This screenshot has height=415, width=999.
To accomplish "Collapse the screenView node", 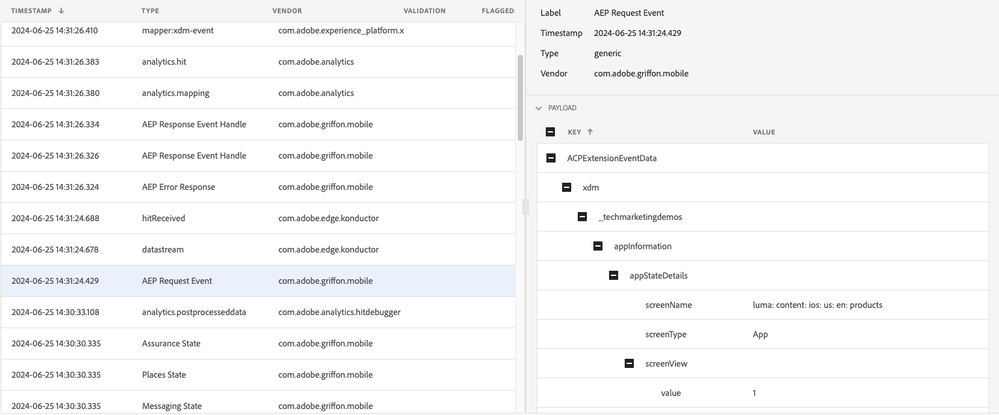I will (629, 364).
